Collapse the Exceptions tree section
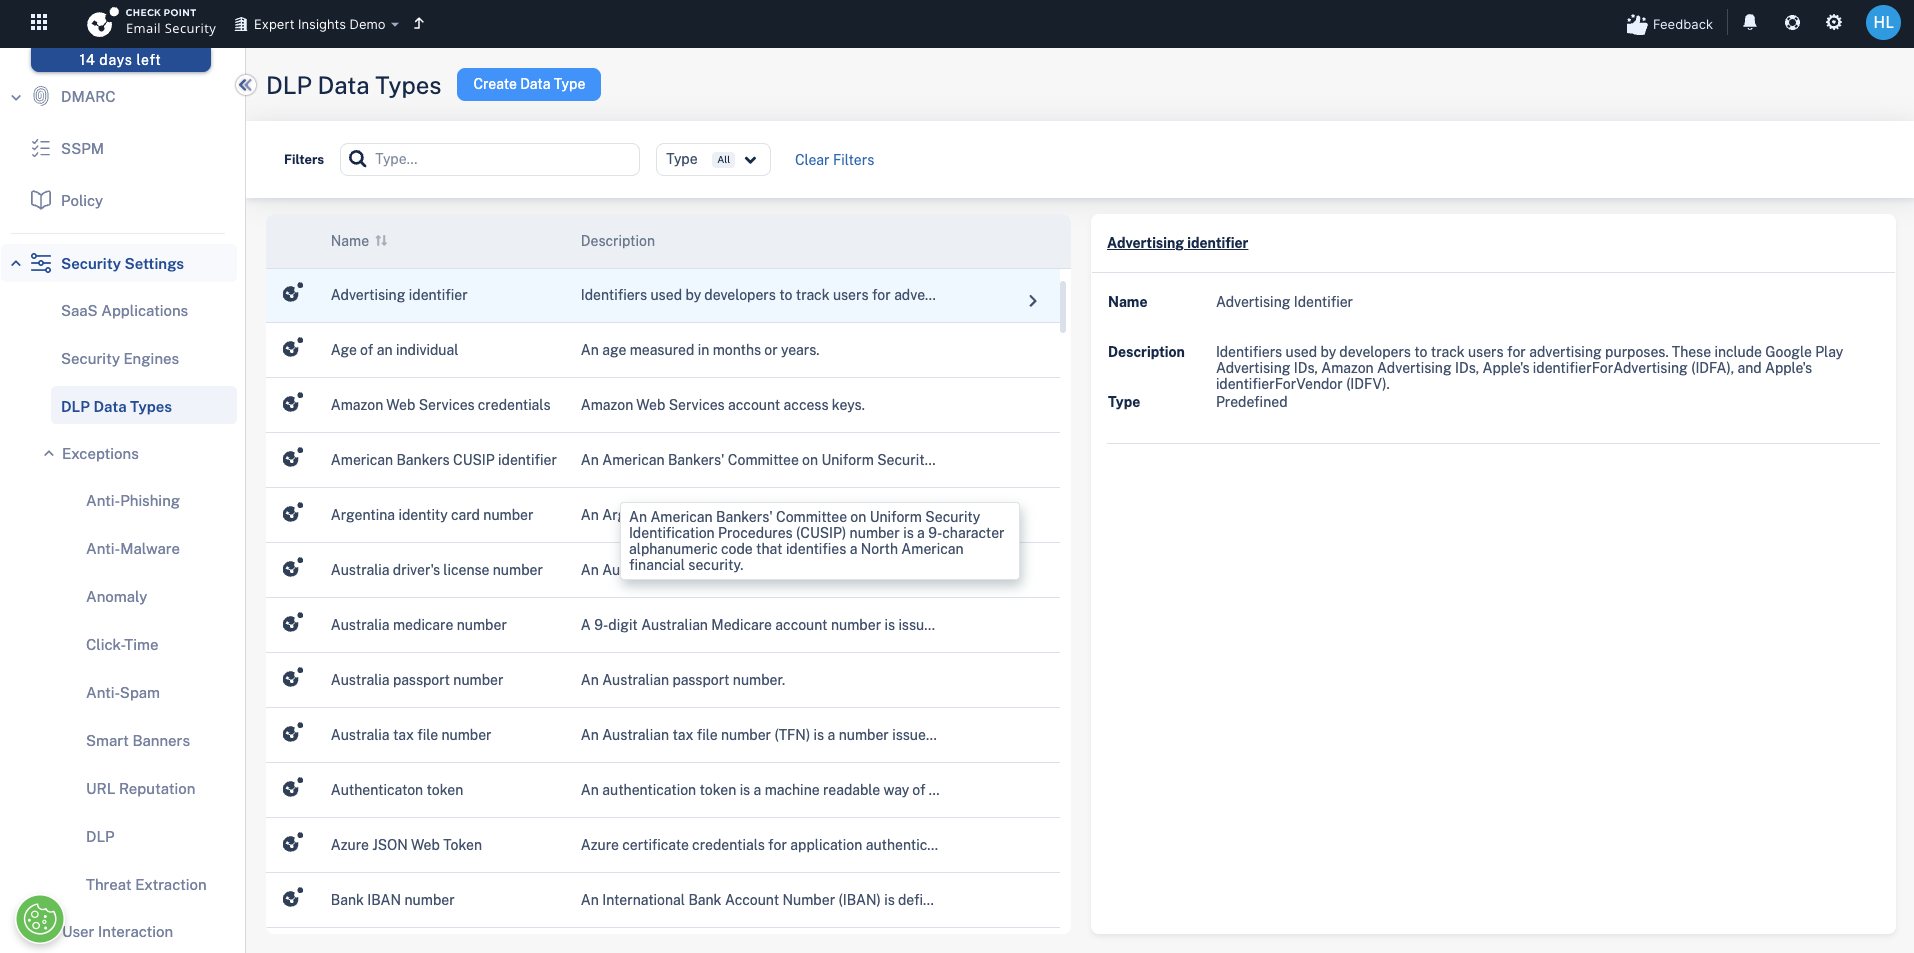The width and height of the screenshot is (1914, 953). click(x=48, y=454)
